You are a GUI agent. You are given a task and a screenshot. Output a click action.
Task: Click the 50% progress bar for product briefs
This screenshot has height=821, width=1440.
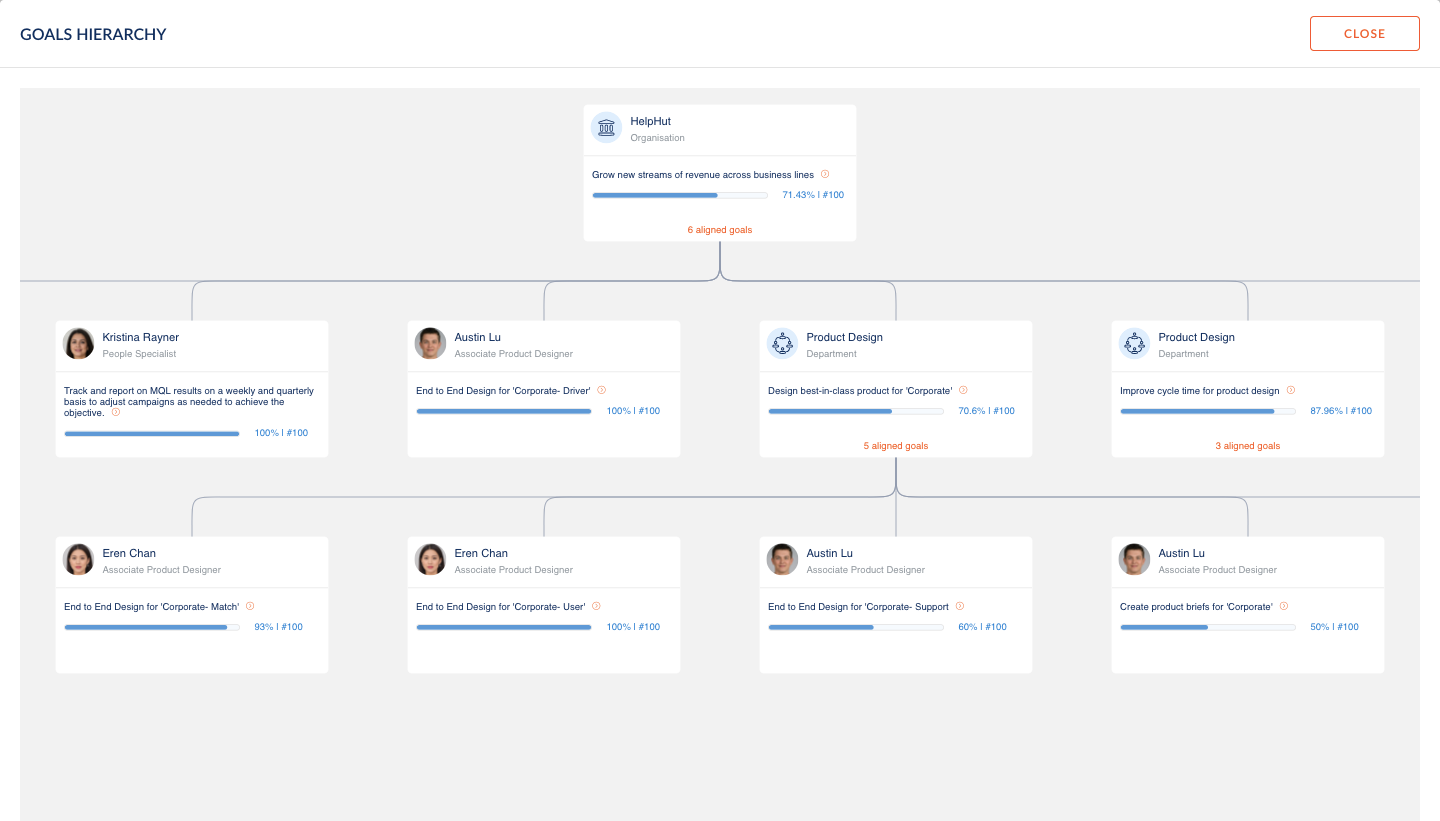[x=1207, y=627]
